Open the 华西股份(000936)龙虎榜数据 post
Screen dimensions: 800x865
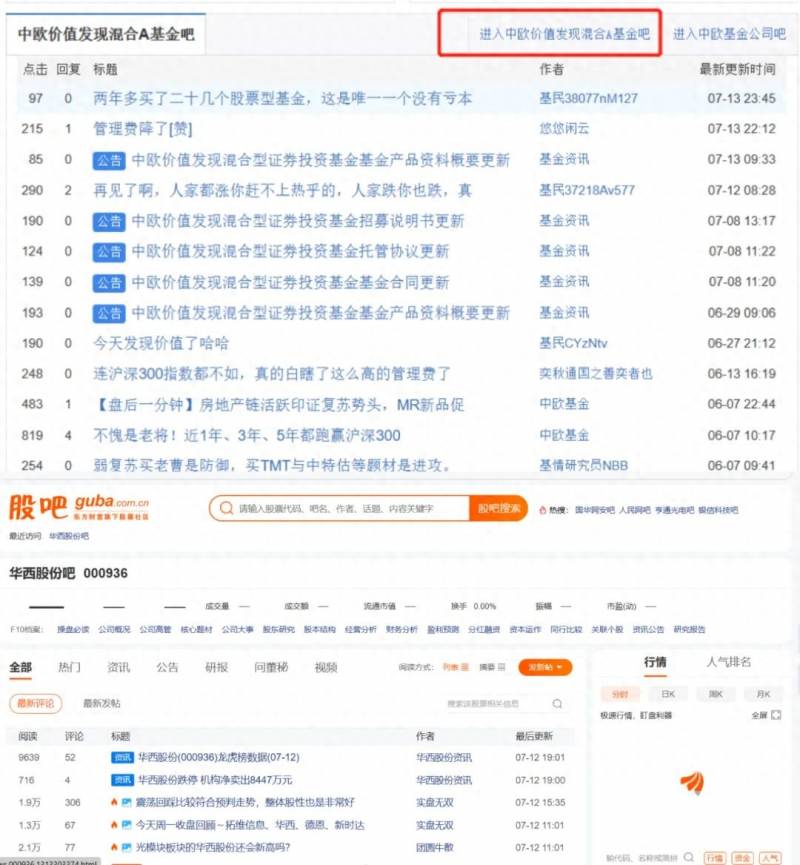218,757
